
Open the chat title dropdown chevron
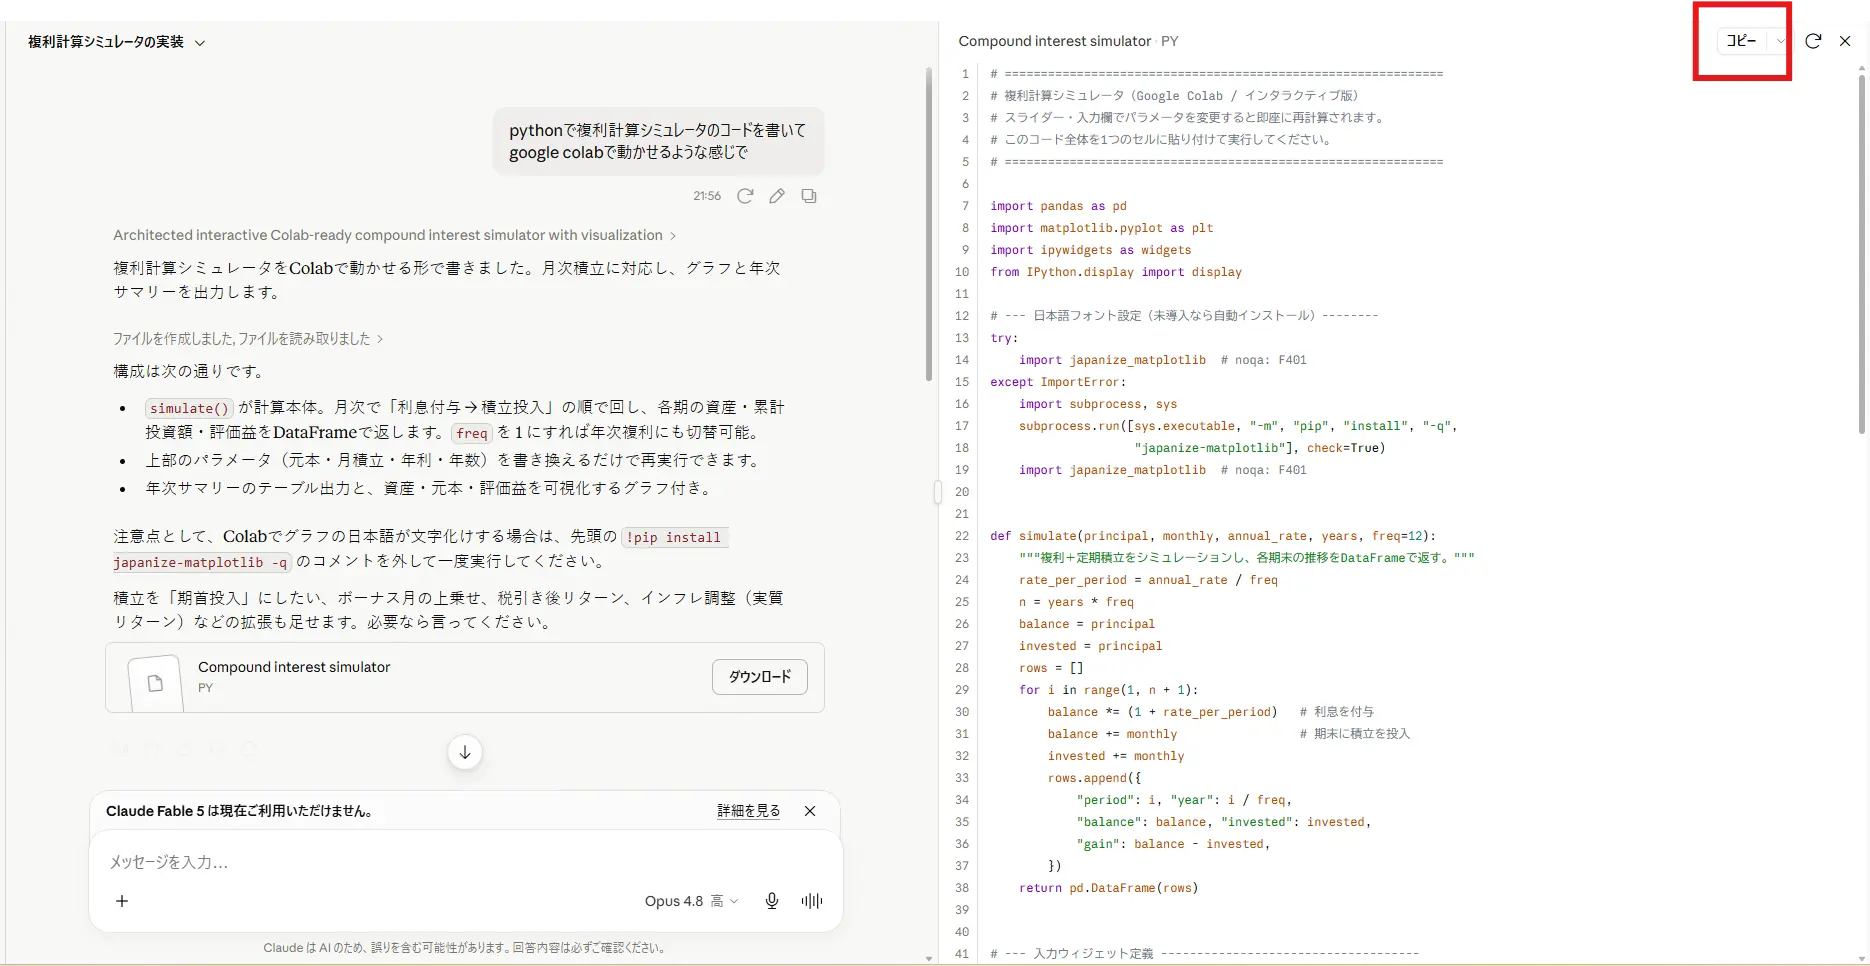(x=200, y=43)
